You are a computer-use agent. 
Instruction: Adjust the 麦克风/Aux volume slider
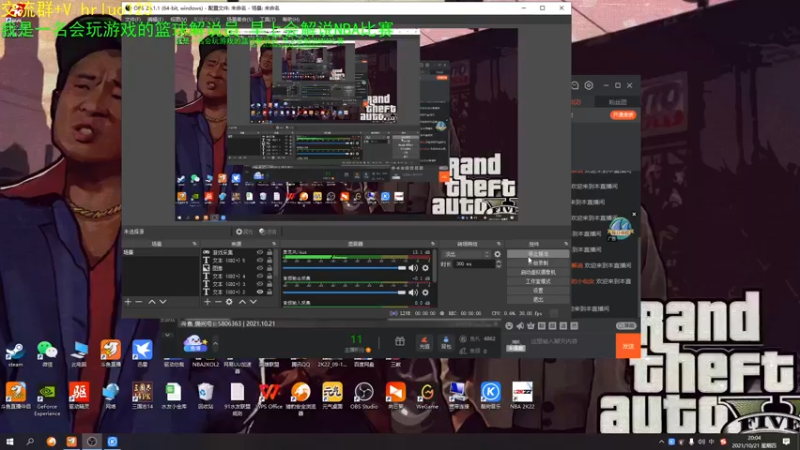coord(344,268)
